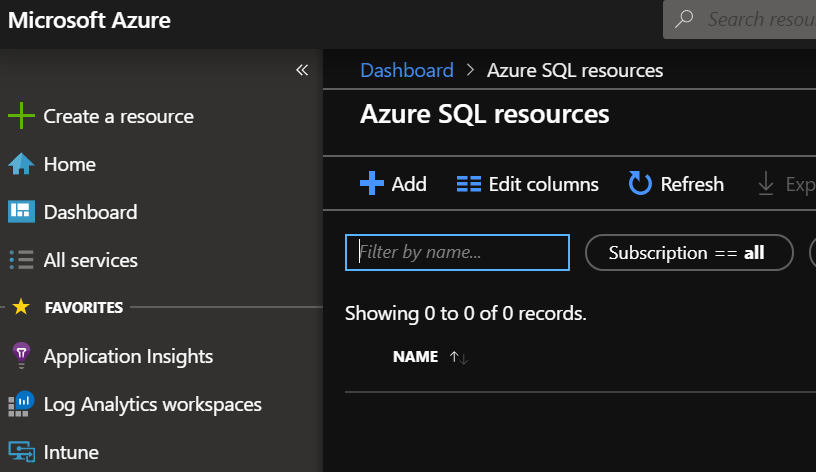Click the Export download icon
The width and height of the screenshot is (816, 472).
[x=766, y=184]
